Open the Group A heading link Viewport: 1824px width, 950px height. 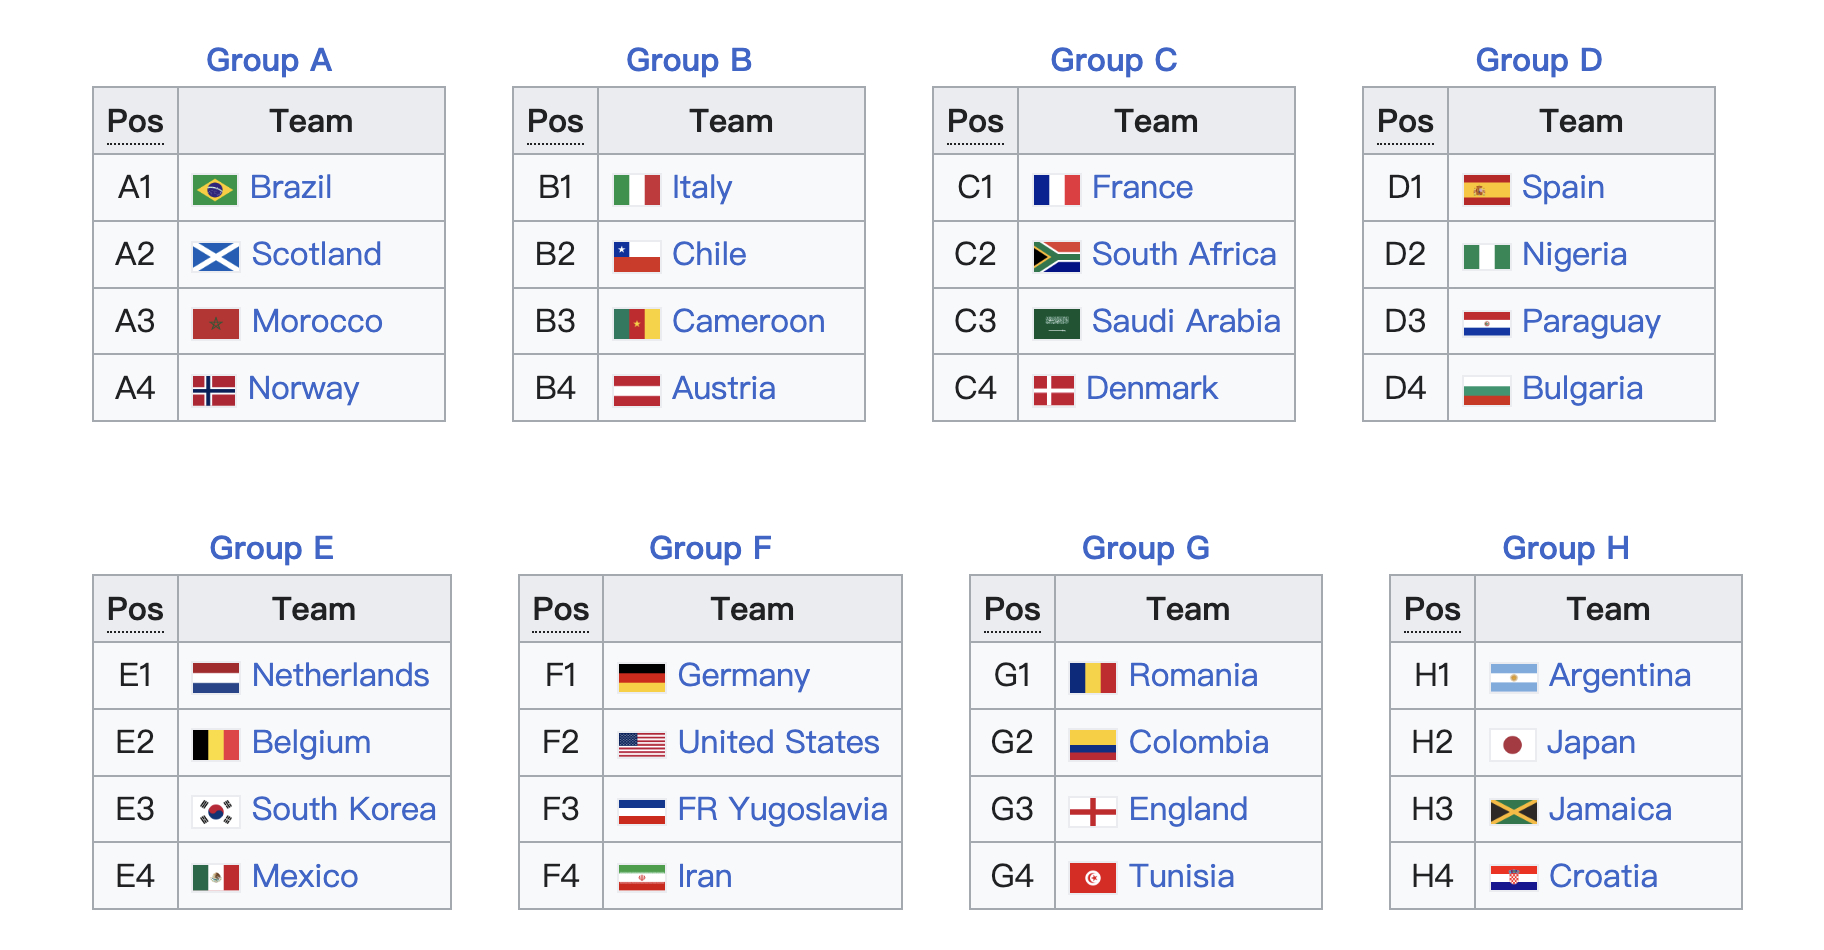268,60
